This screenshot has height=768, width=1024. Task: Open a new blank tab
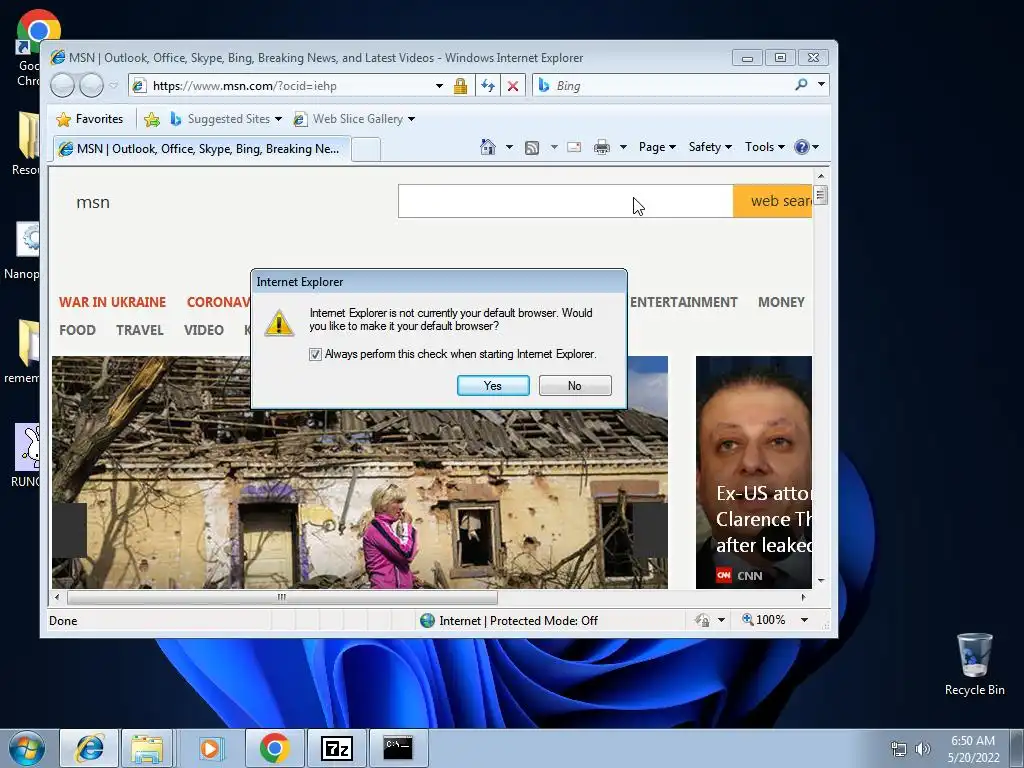point(366,150)
